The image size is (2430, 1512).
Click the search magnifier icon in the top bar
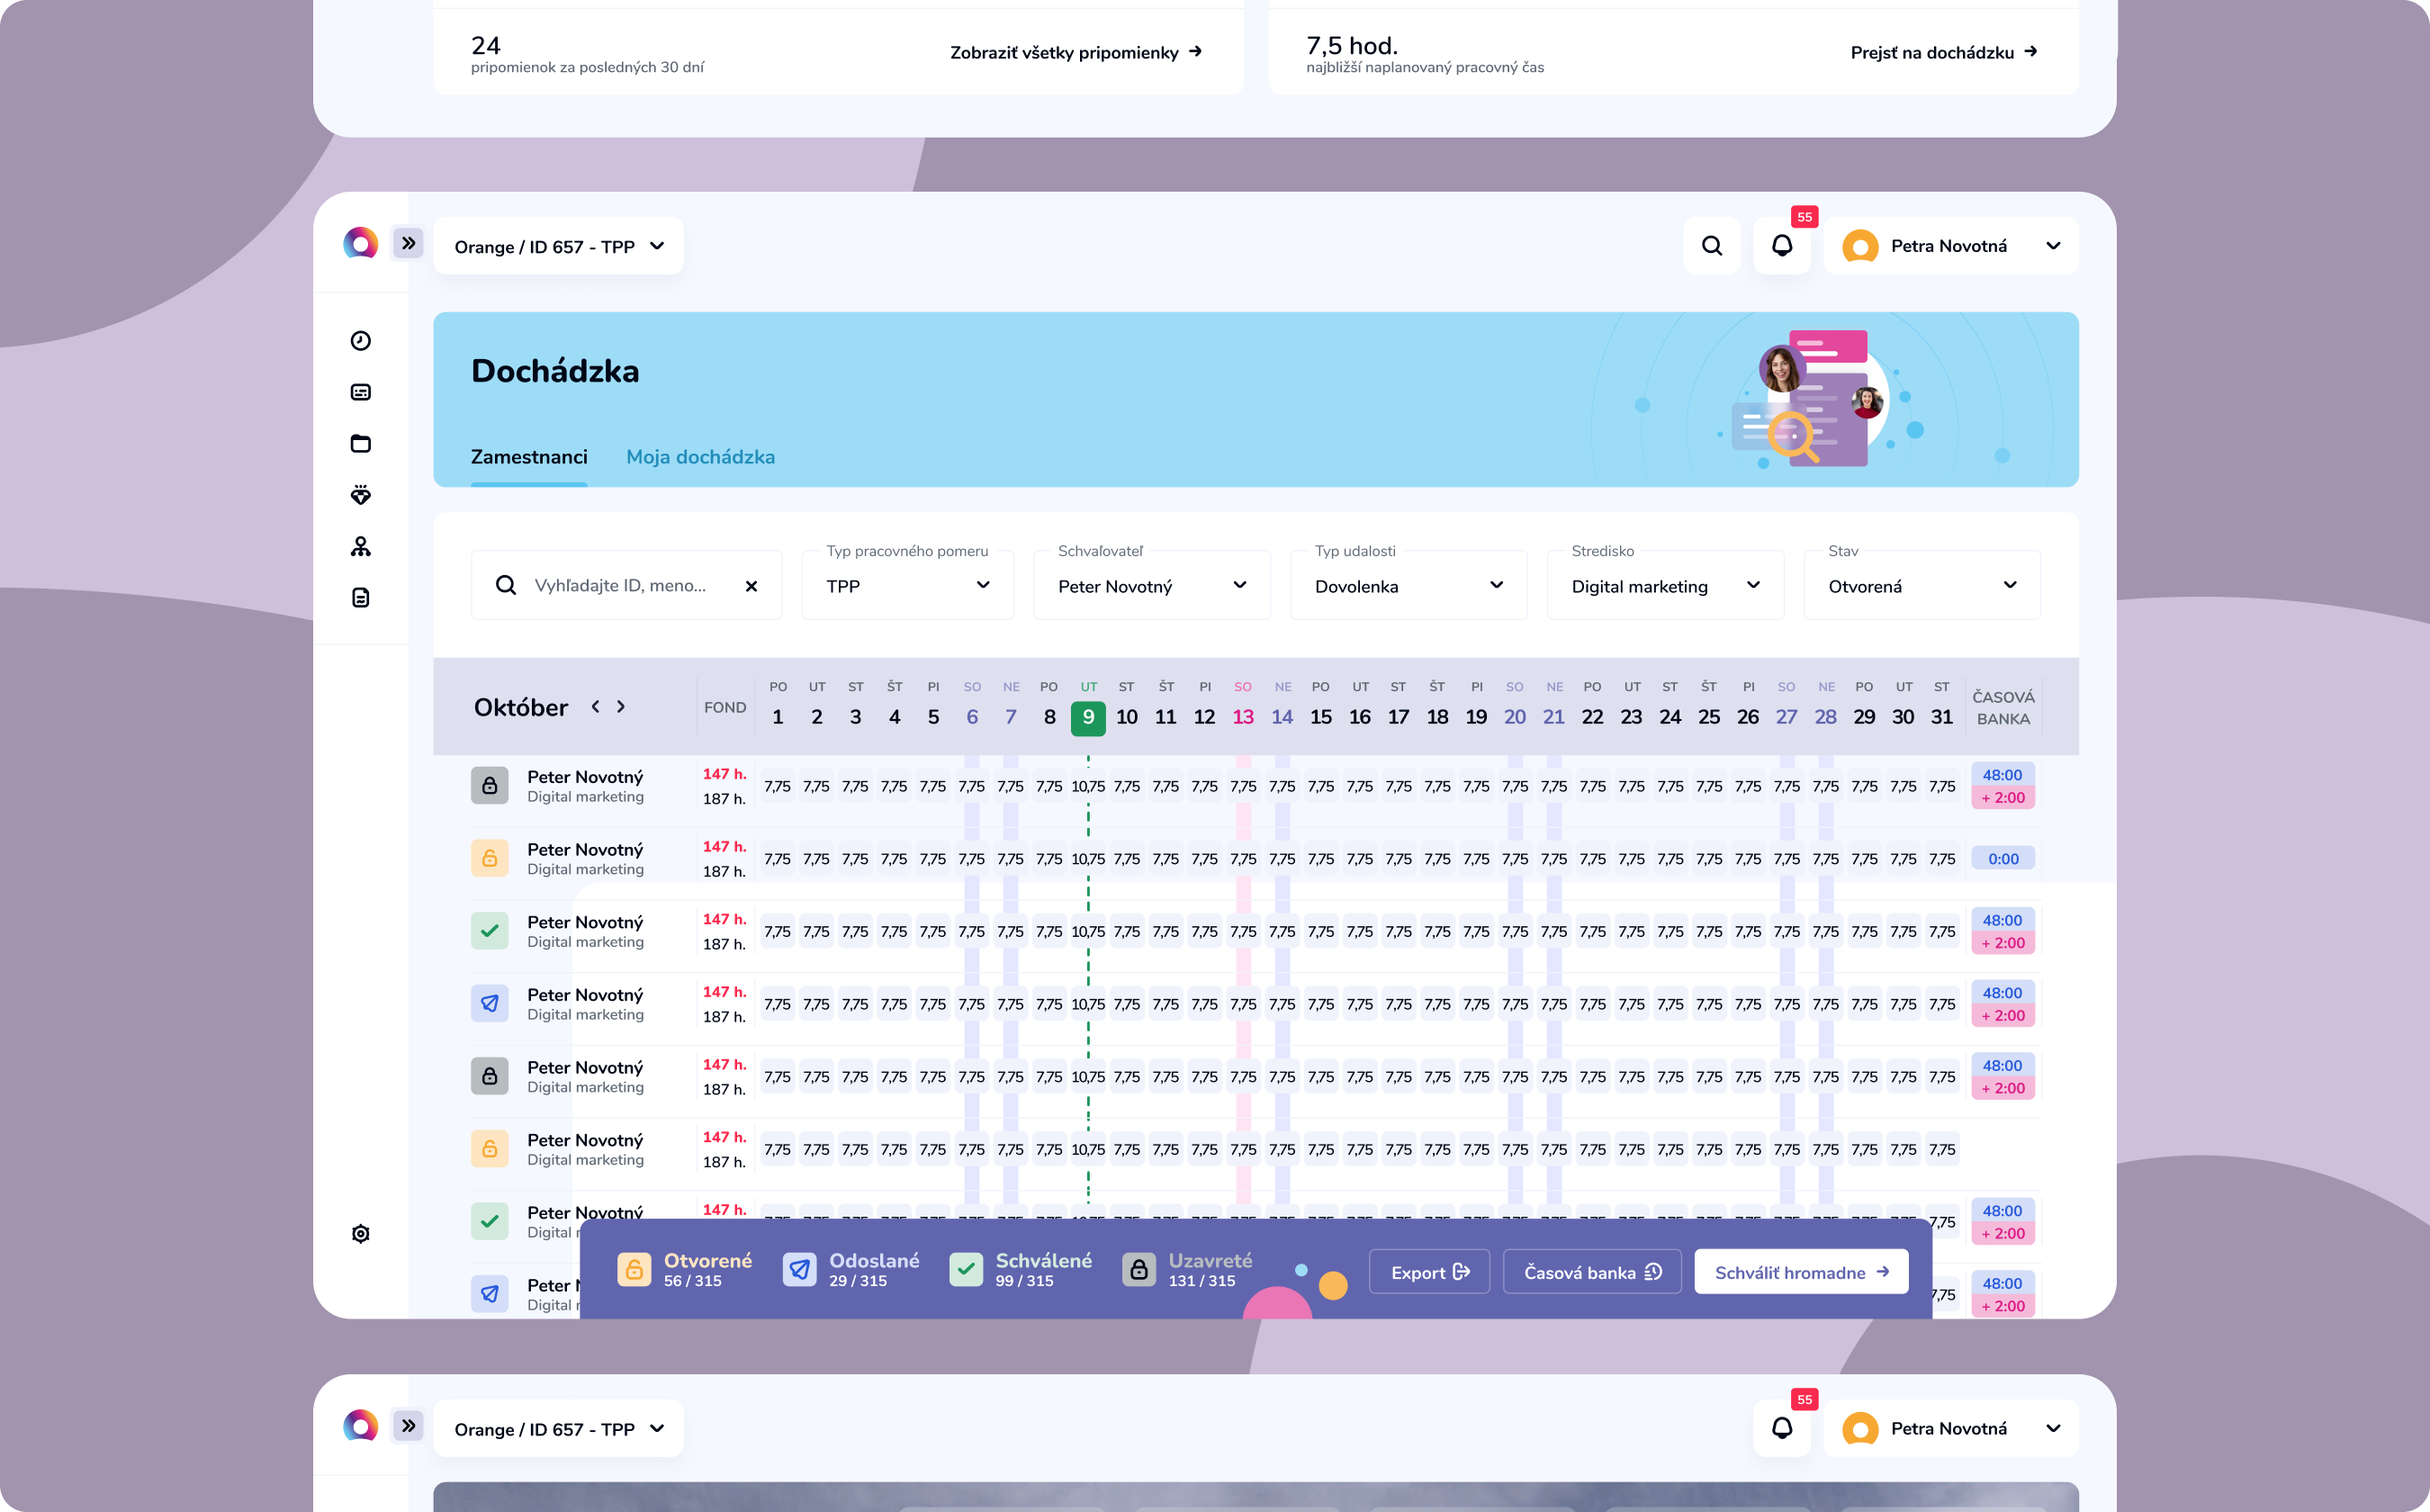pos(1712,246)
